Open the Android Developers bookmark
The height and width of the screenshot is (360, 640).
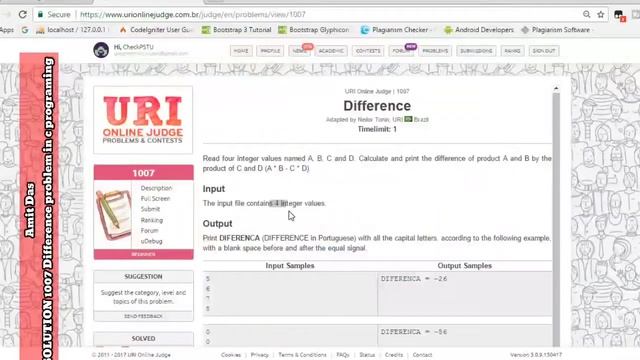tap(478, 30)
